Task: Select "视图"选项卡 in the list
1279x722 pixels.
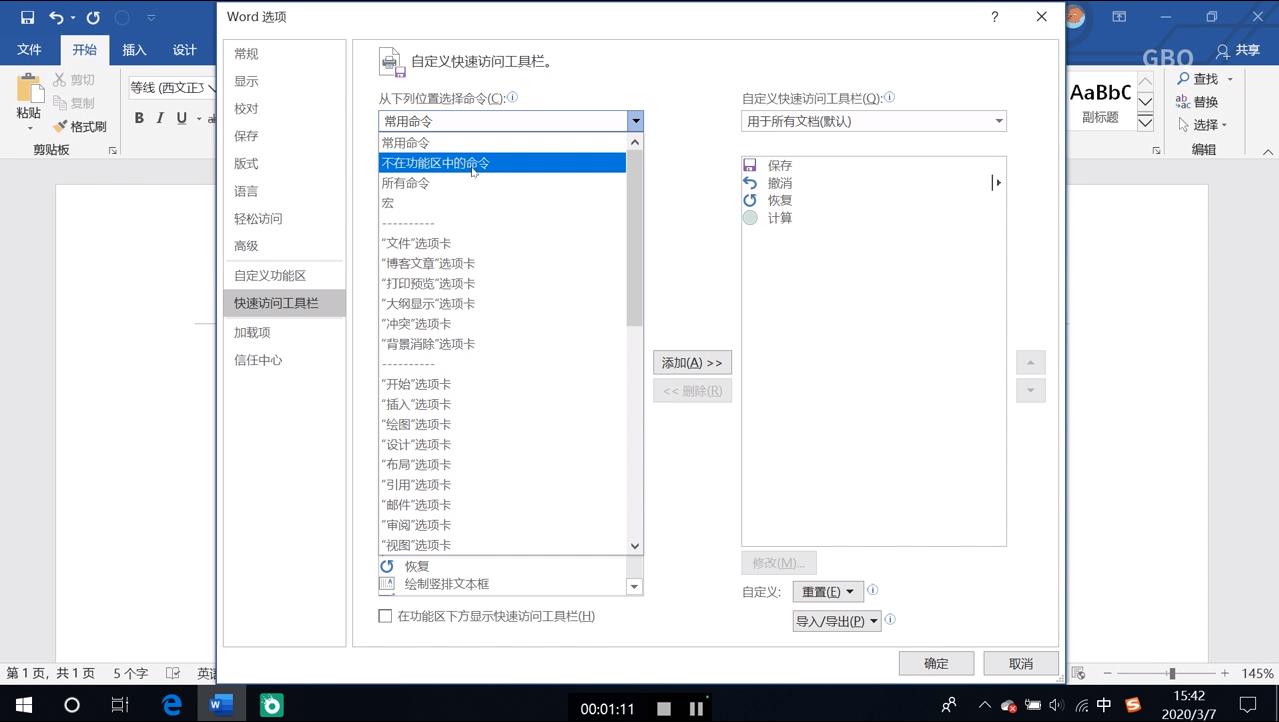Action: point(502,545)
